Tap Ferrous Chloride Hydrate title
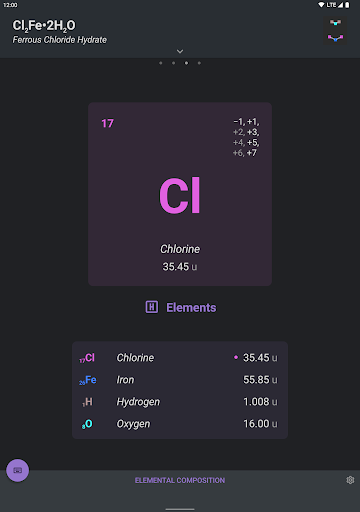The image size is (360, 512). pyautogui.click(x=60, y=40)
